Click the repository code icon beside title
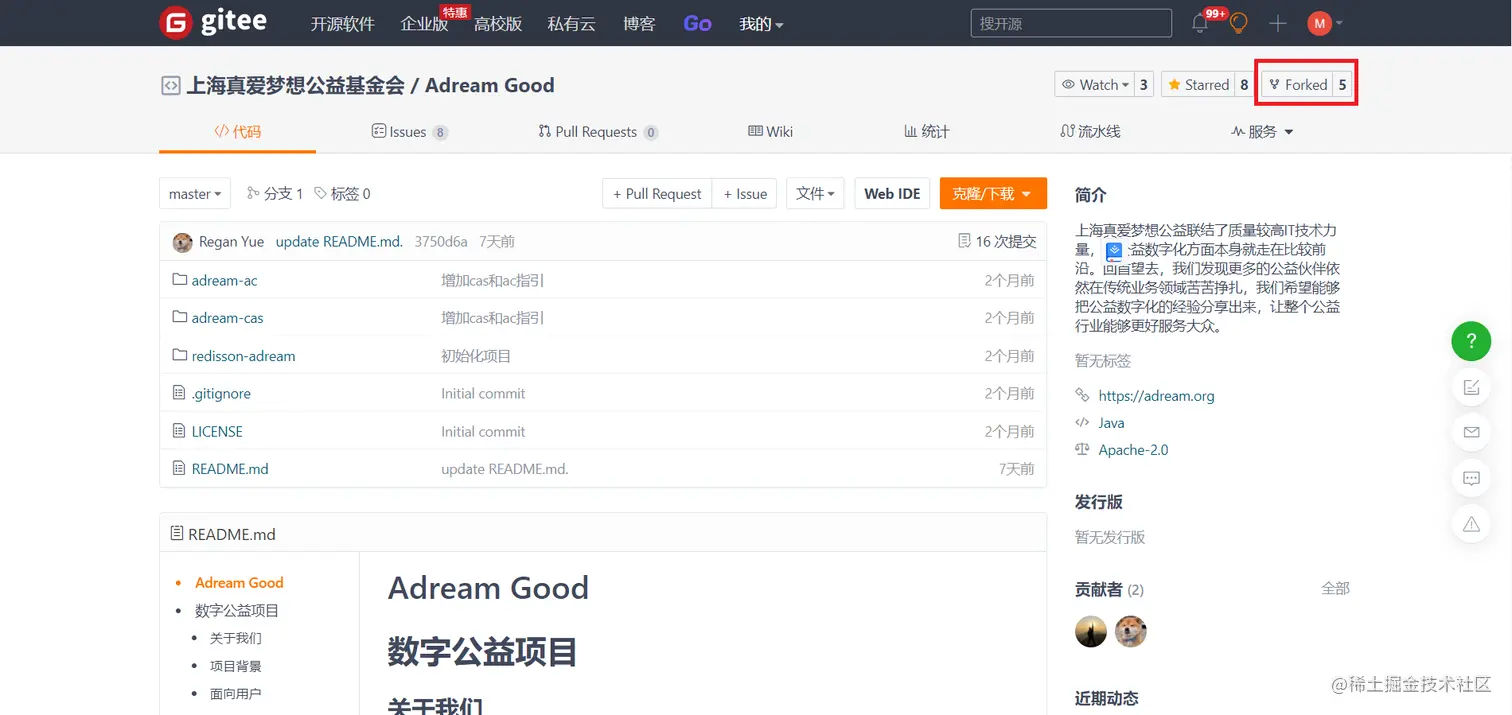Screen dimensions: 1512x715 click(x=171, y=86)
